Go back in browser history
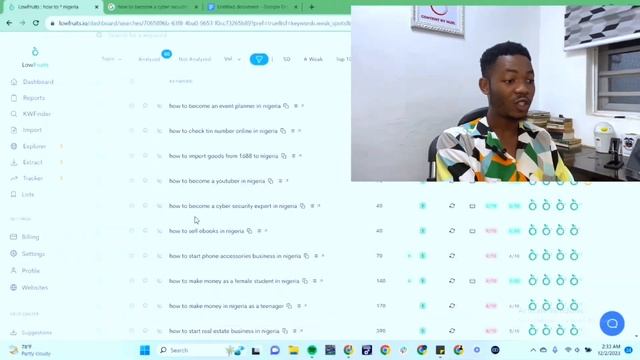The width and height of the screenshot is (640, 360). coord(9,23)
